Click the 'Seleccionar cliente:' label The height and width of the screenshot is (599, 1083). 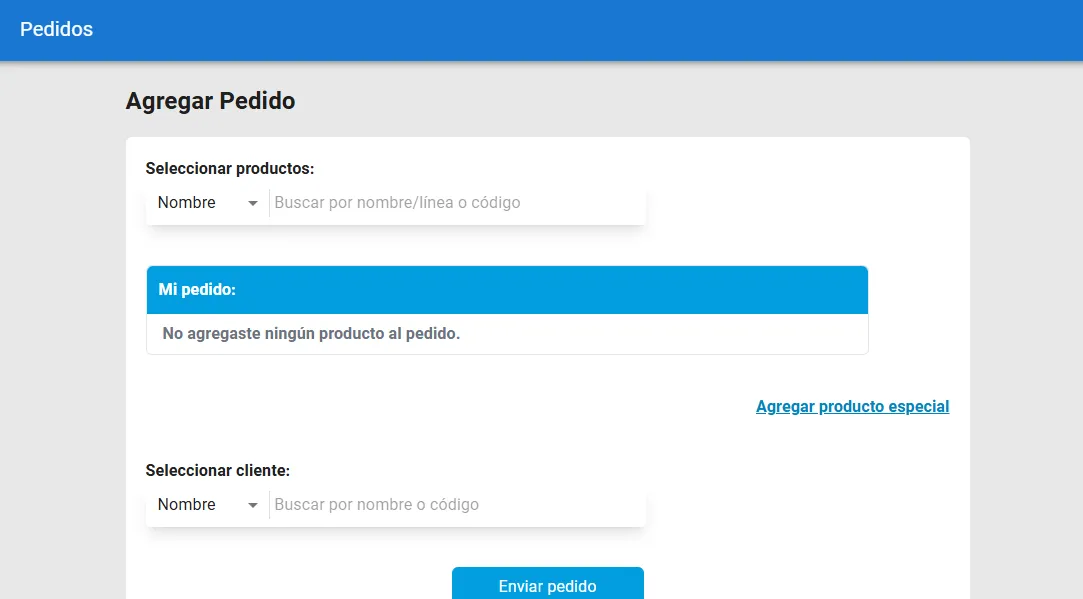pos(218,470)
